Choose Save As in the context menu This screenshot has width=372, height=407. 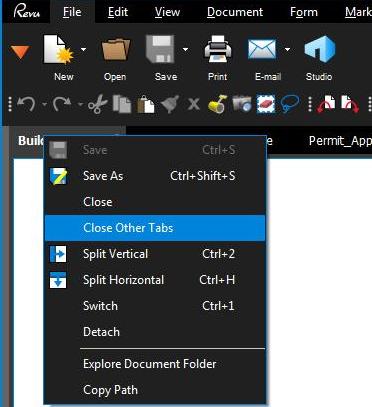[155, 176]
